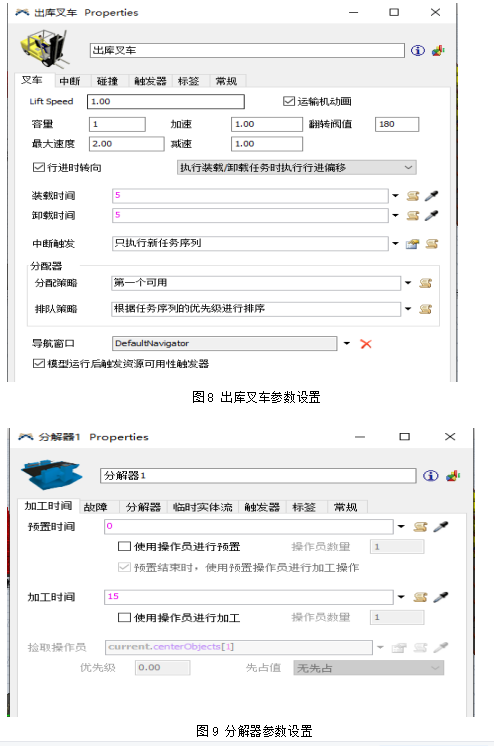Select the 叉车 tab
The image size is (494, 746).
coord(32,80)
